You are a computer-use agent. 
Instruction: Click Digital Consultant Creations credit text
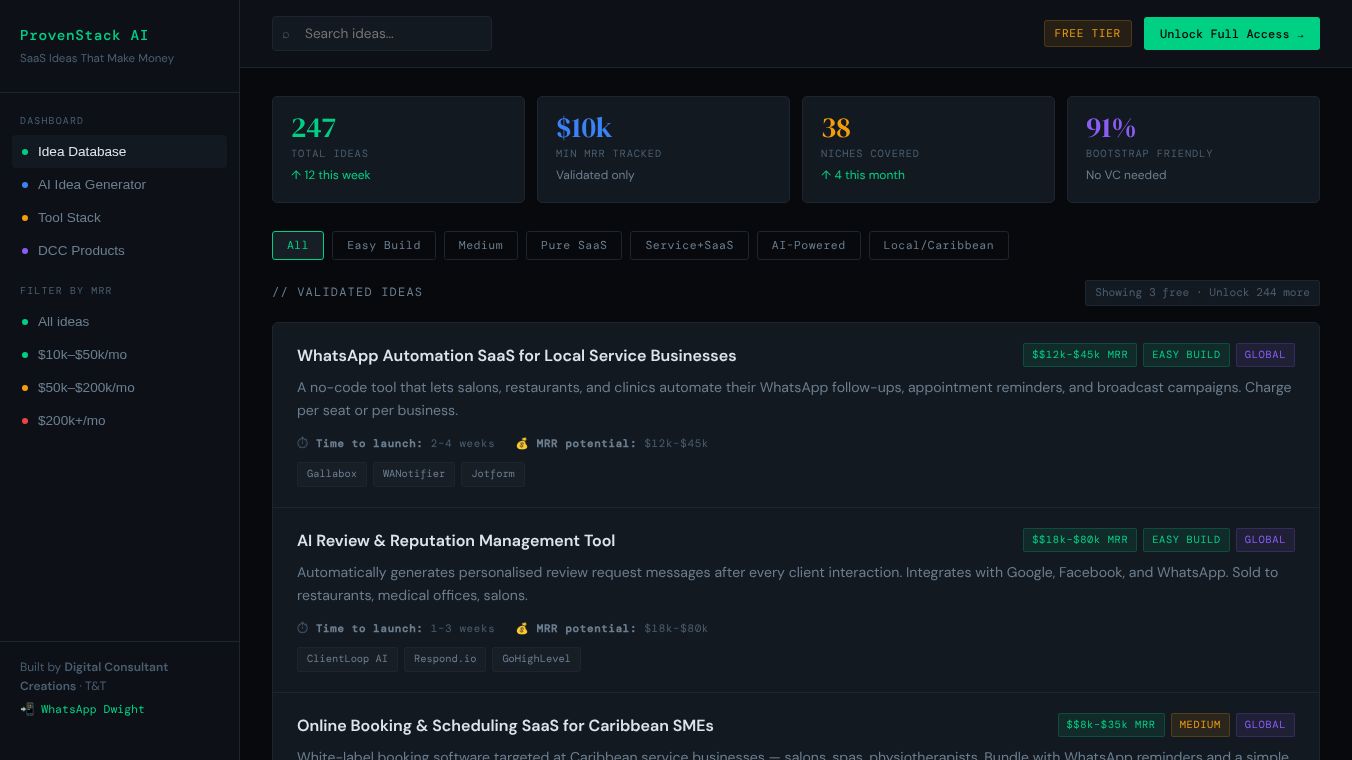coord(94,676)
